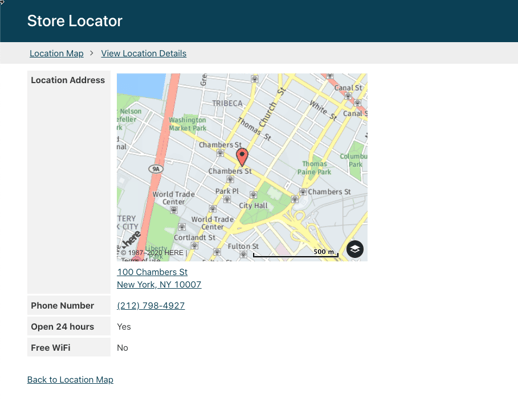Click the 100 Chambers St address link

point(152,272)
